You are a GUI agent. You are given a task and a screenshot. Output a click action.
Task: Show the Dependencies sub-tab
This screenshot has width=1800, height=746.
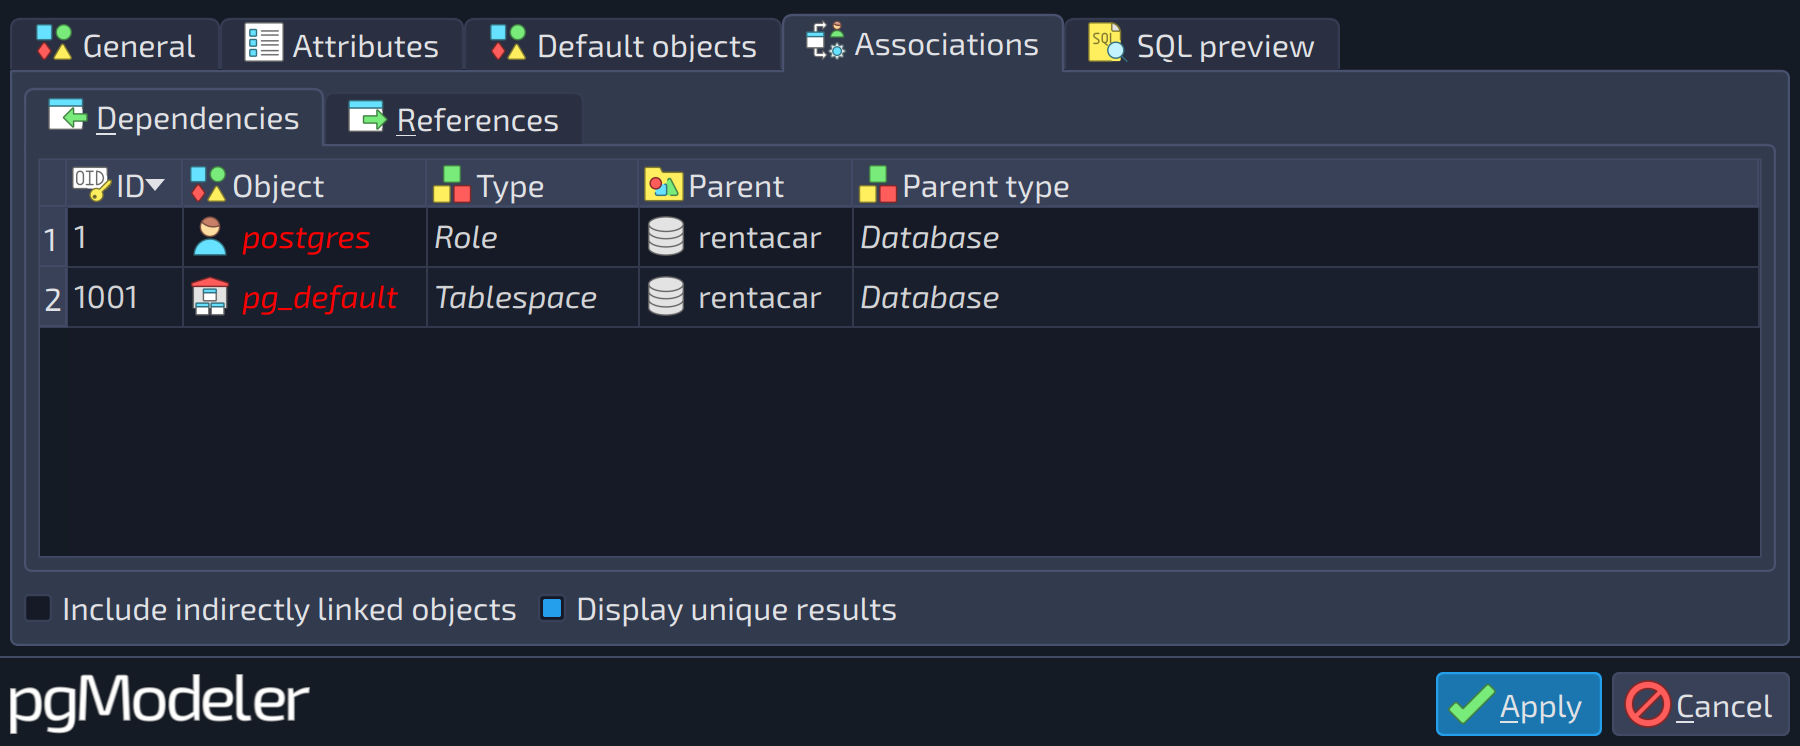pyautogui.click(x=174, y=117)
